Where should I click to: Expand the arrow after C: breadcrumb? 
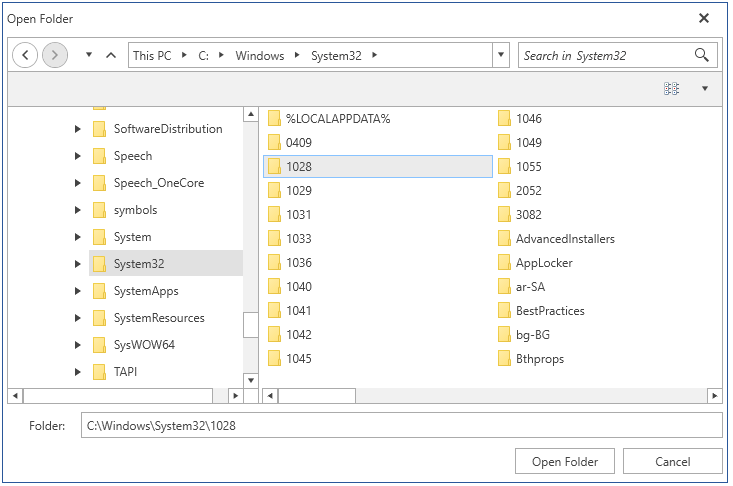click(x=221, y=55)
